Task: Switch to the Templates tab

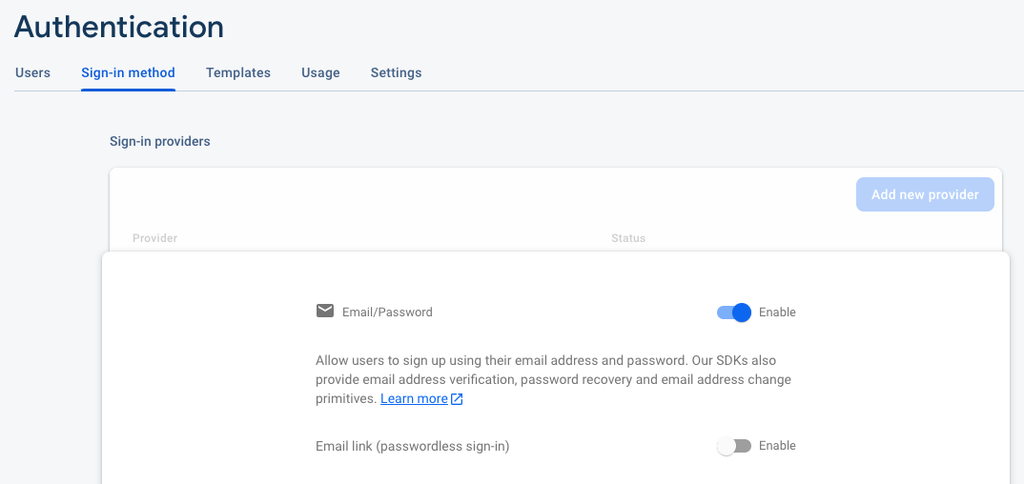Action: tap(238, 73)
